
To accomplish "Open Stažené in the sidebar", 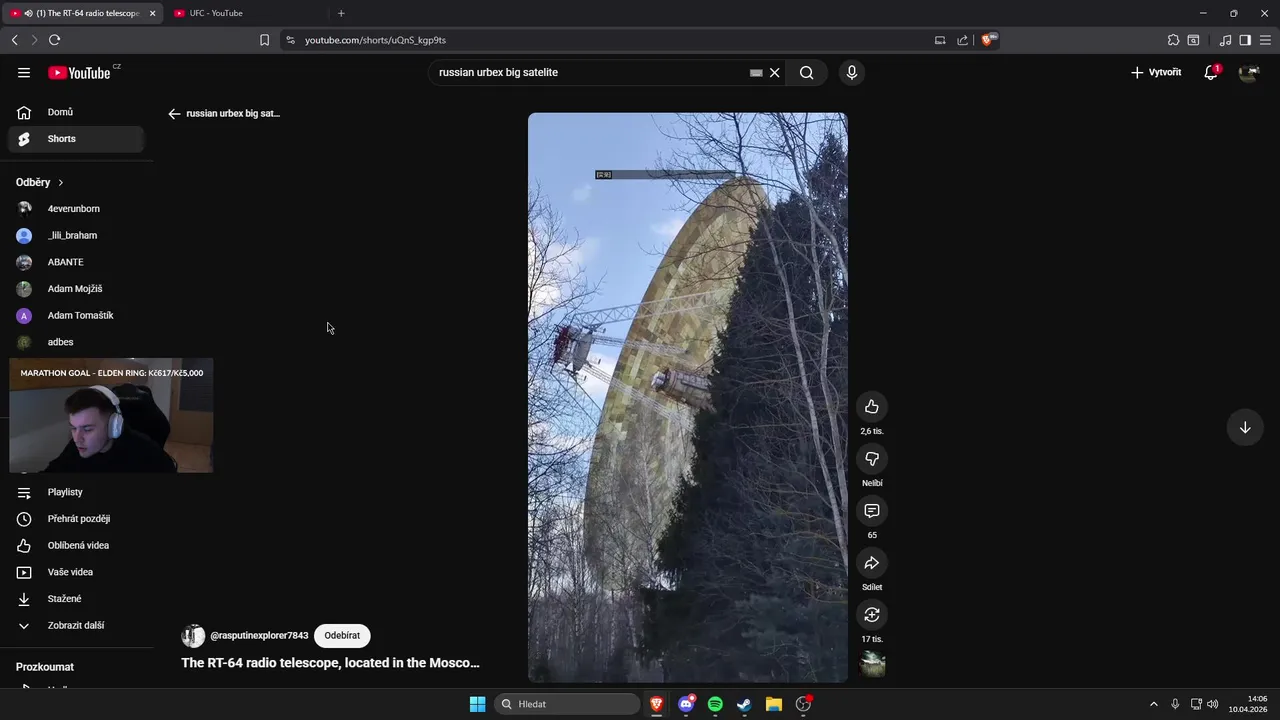I will (76, 599).
